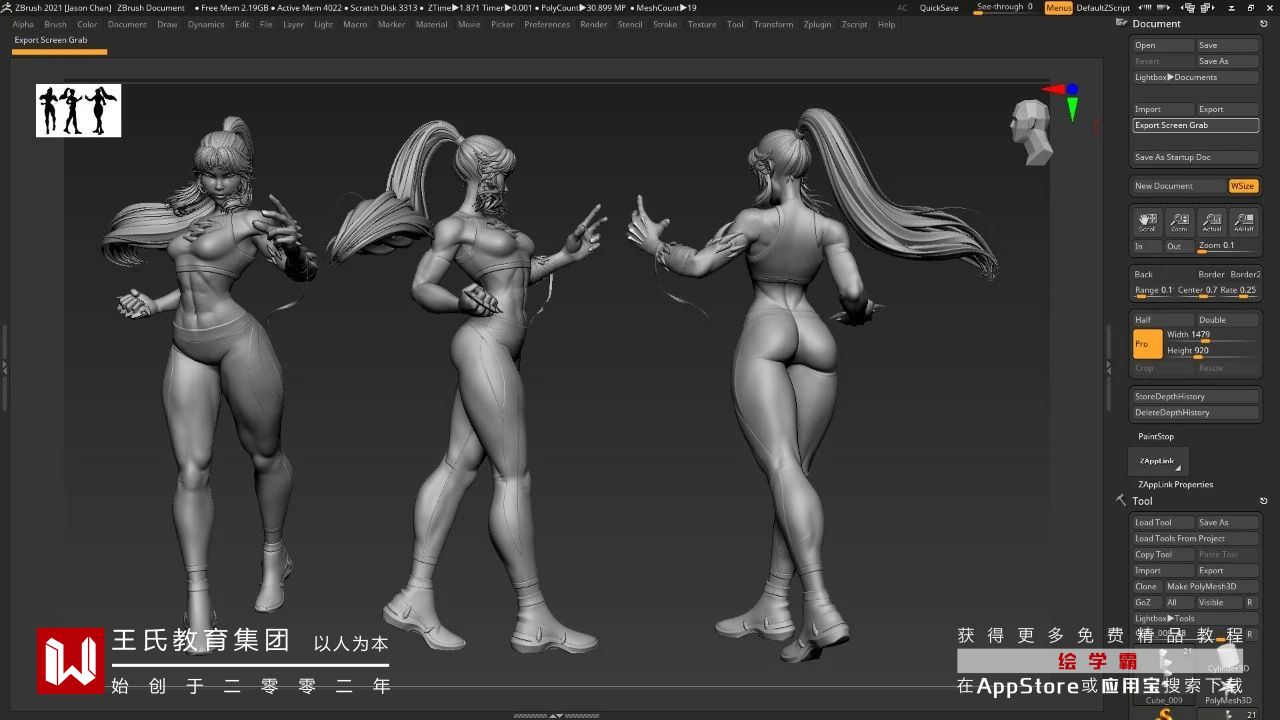Click the Document palette folder icon
Screen dimensions: 1280x720
1122,23
